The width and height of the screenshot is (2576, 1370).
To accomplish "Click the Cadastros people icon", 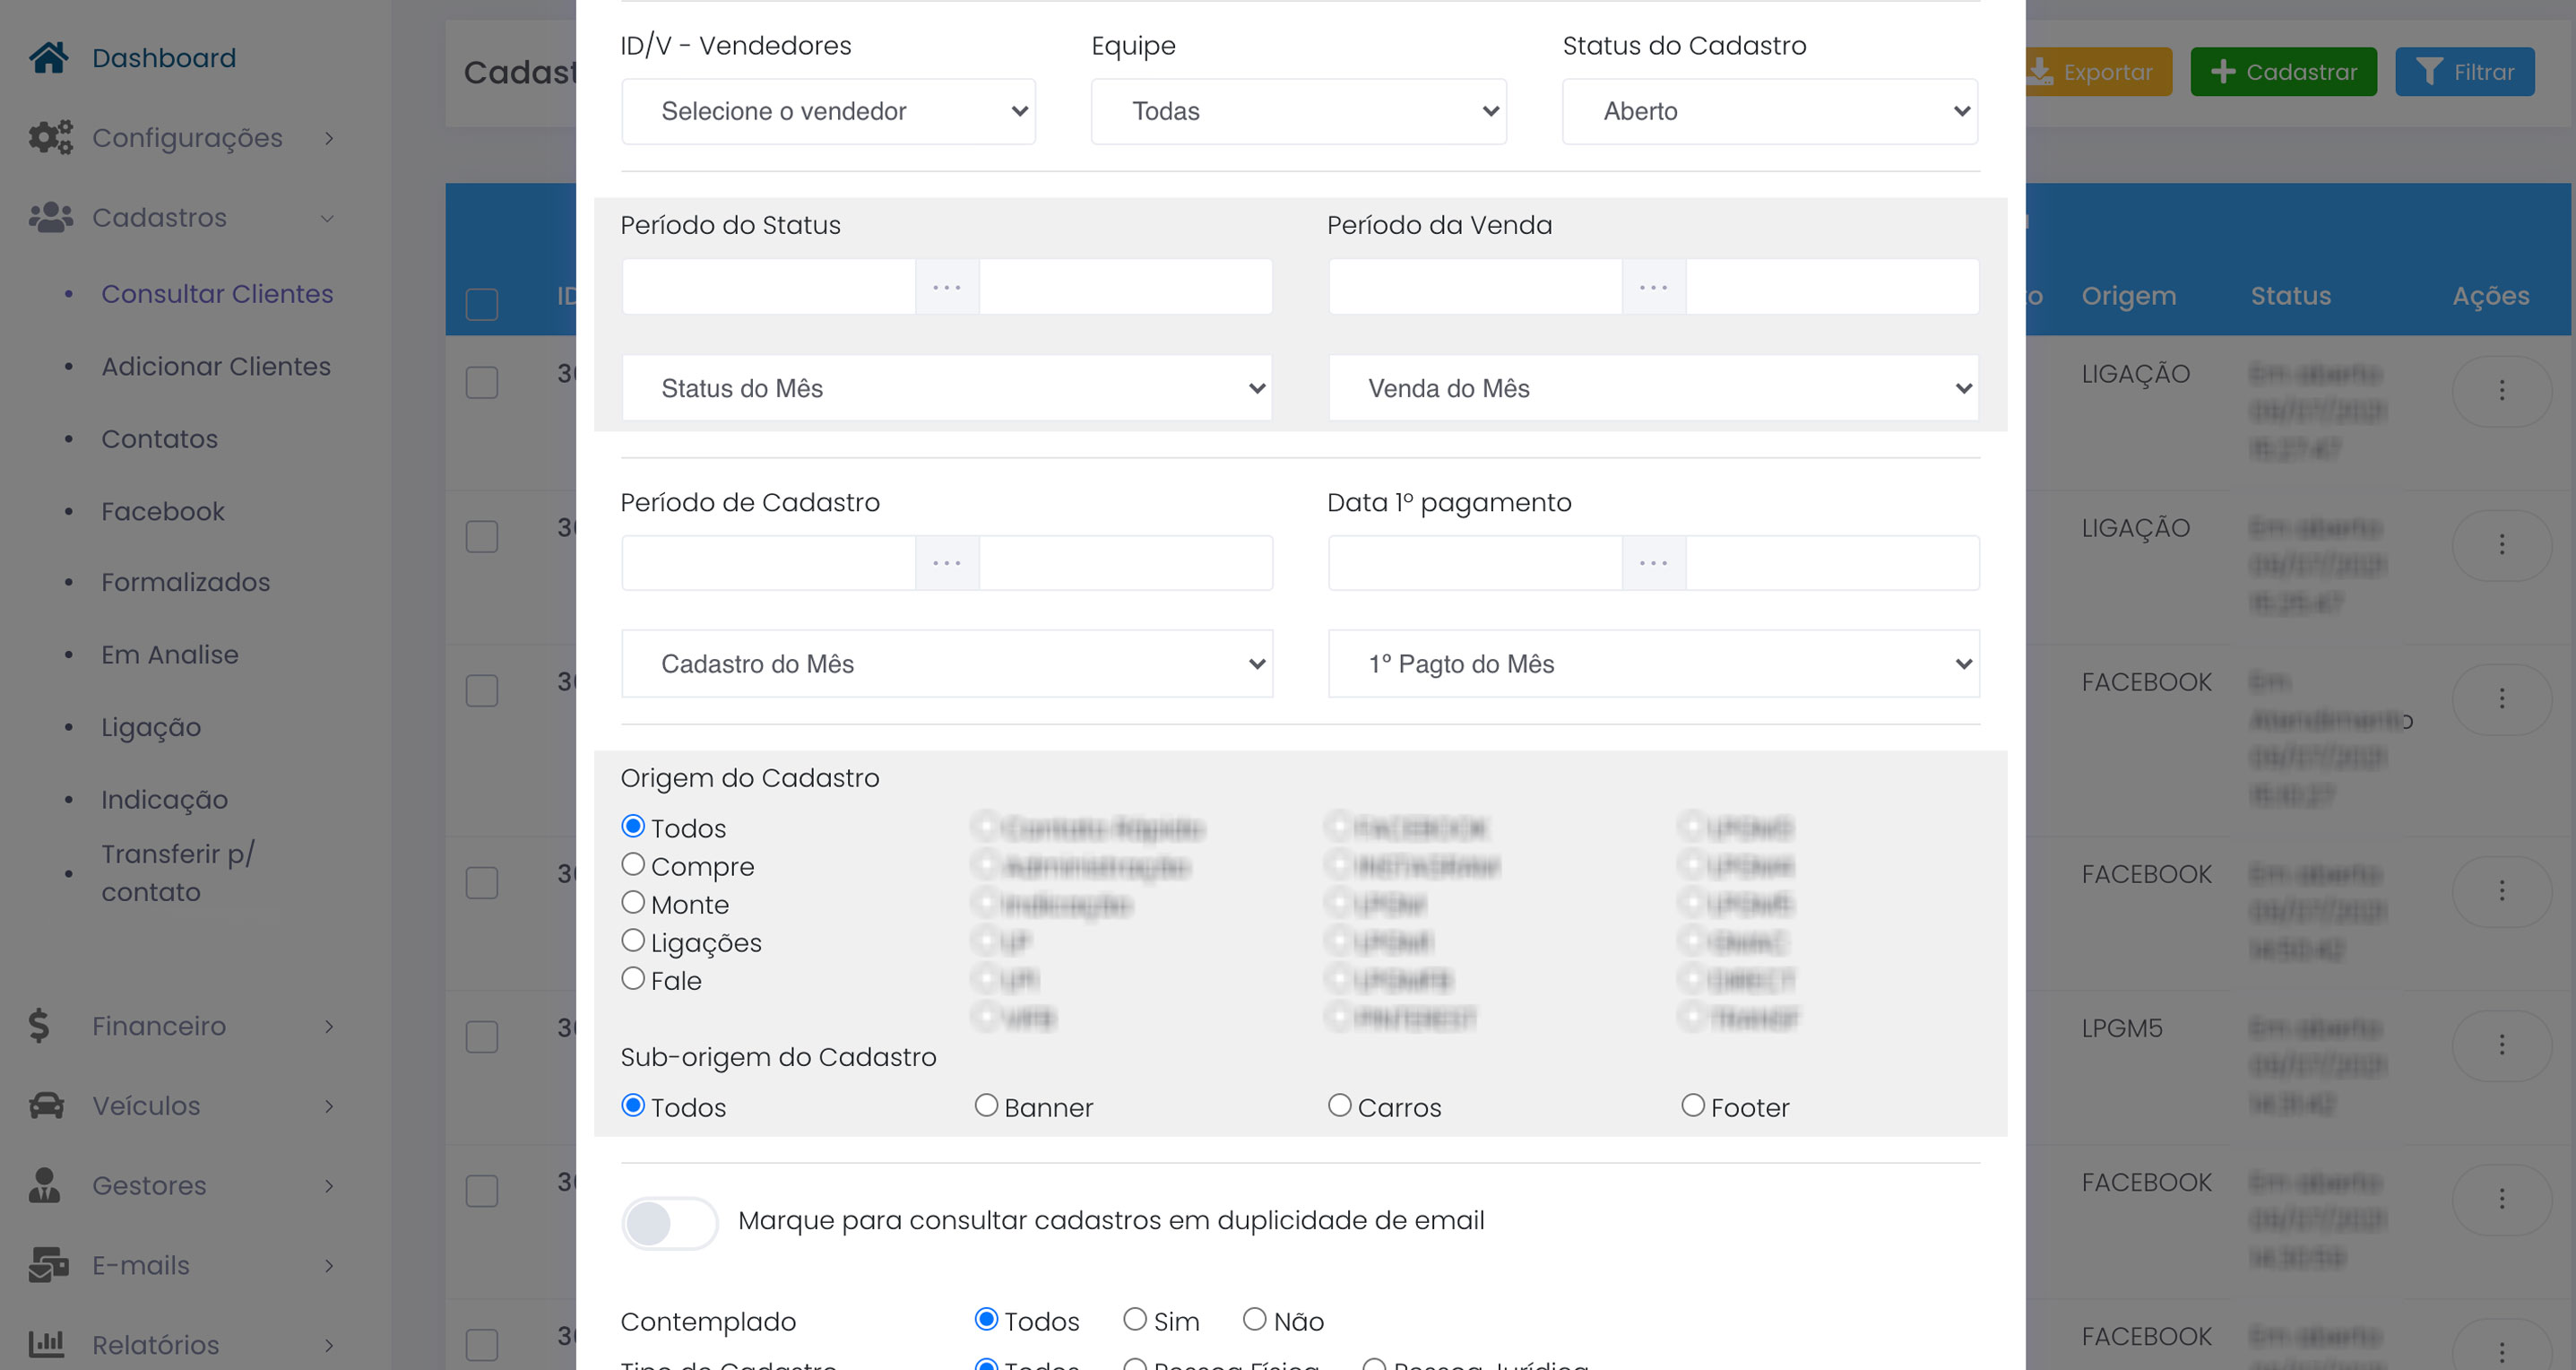I will tap(50, 217).
